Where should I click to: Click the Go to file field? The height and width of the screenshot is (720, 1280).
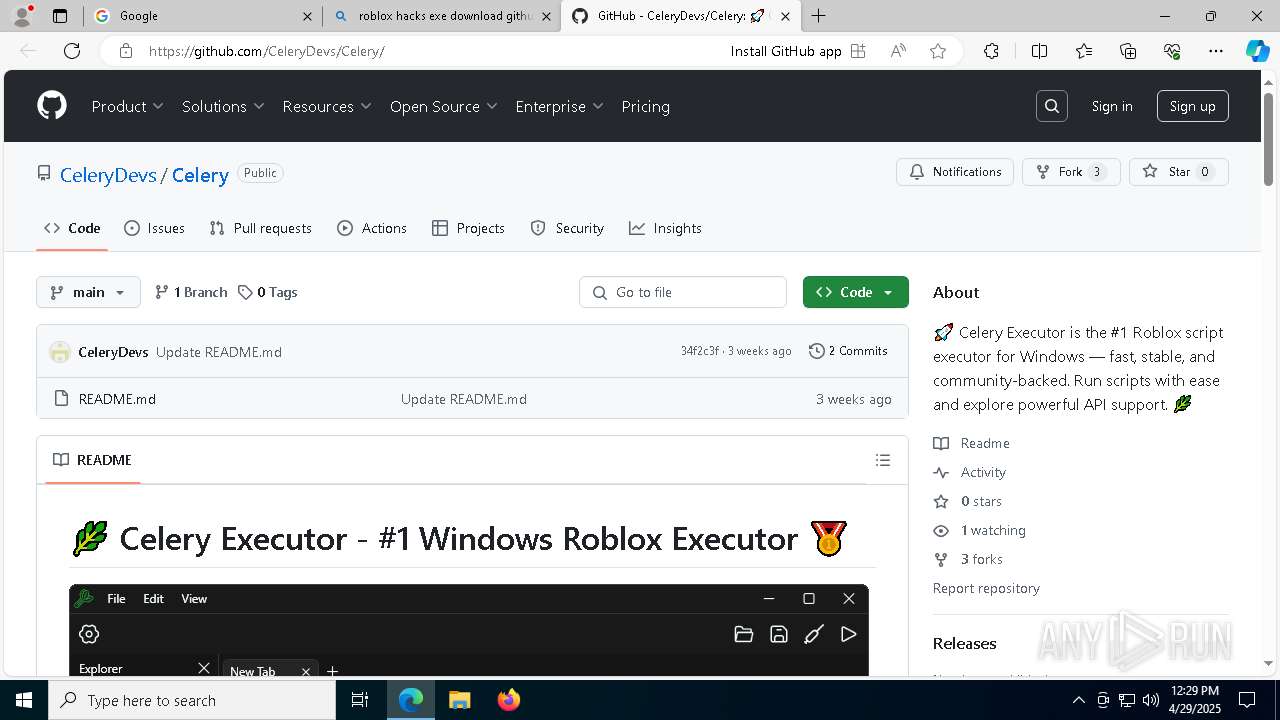pos(683,292)
